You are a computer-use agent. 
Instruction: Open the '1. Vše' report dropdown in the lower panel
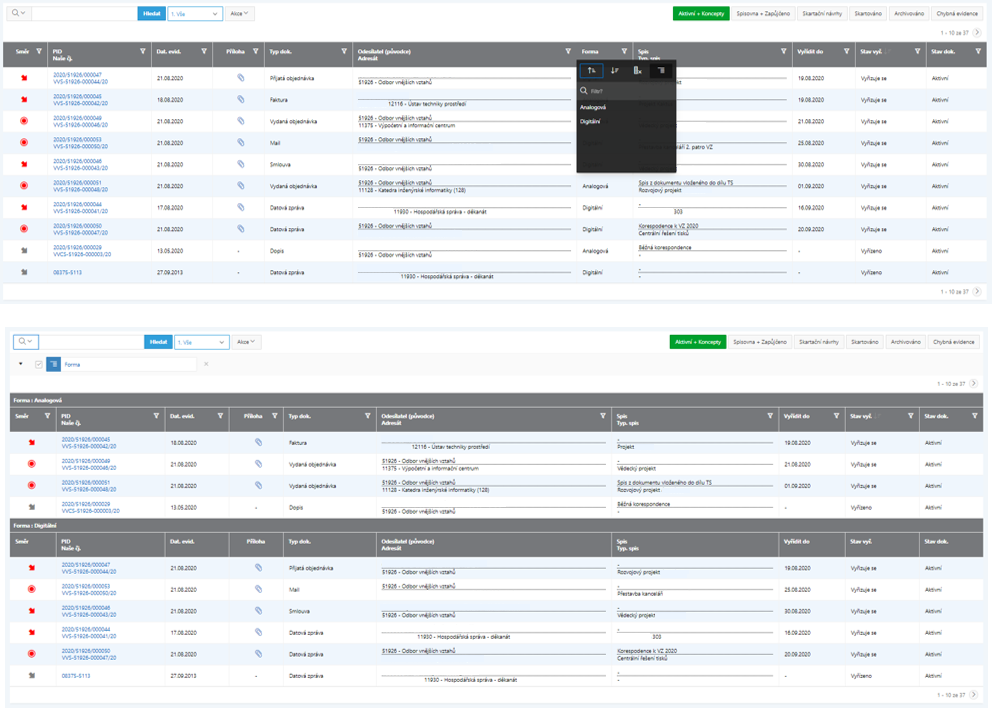coord(202,342)
